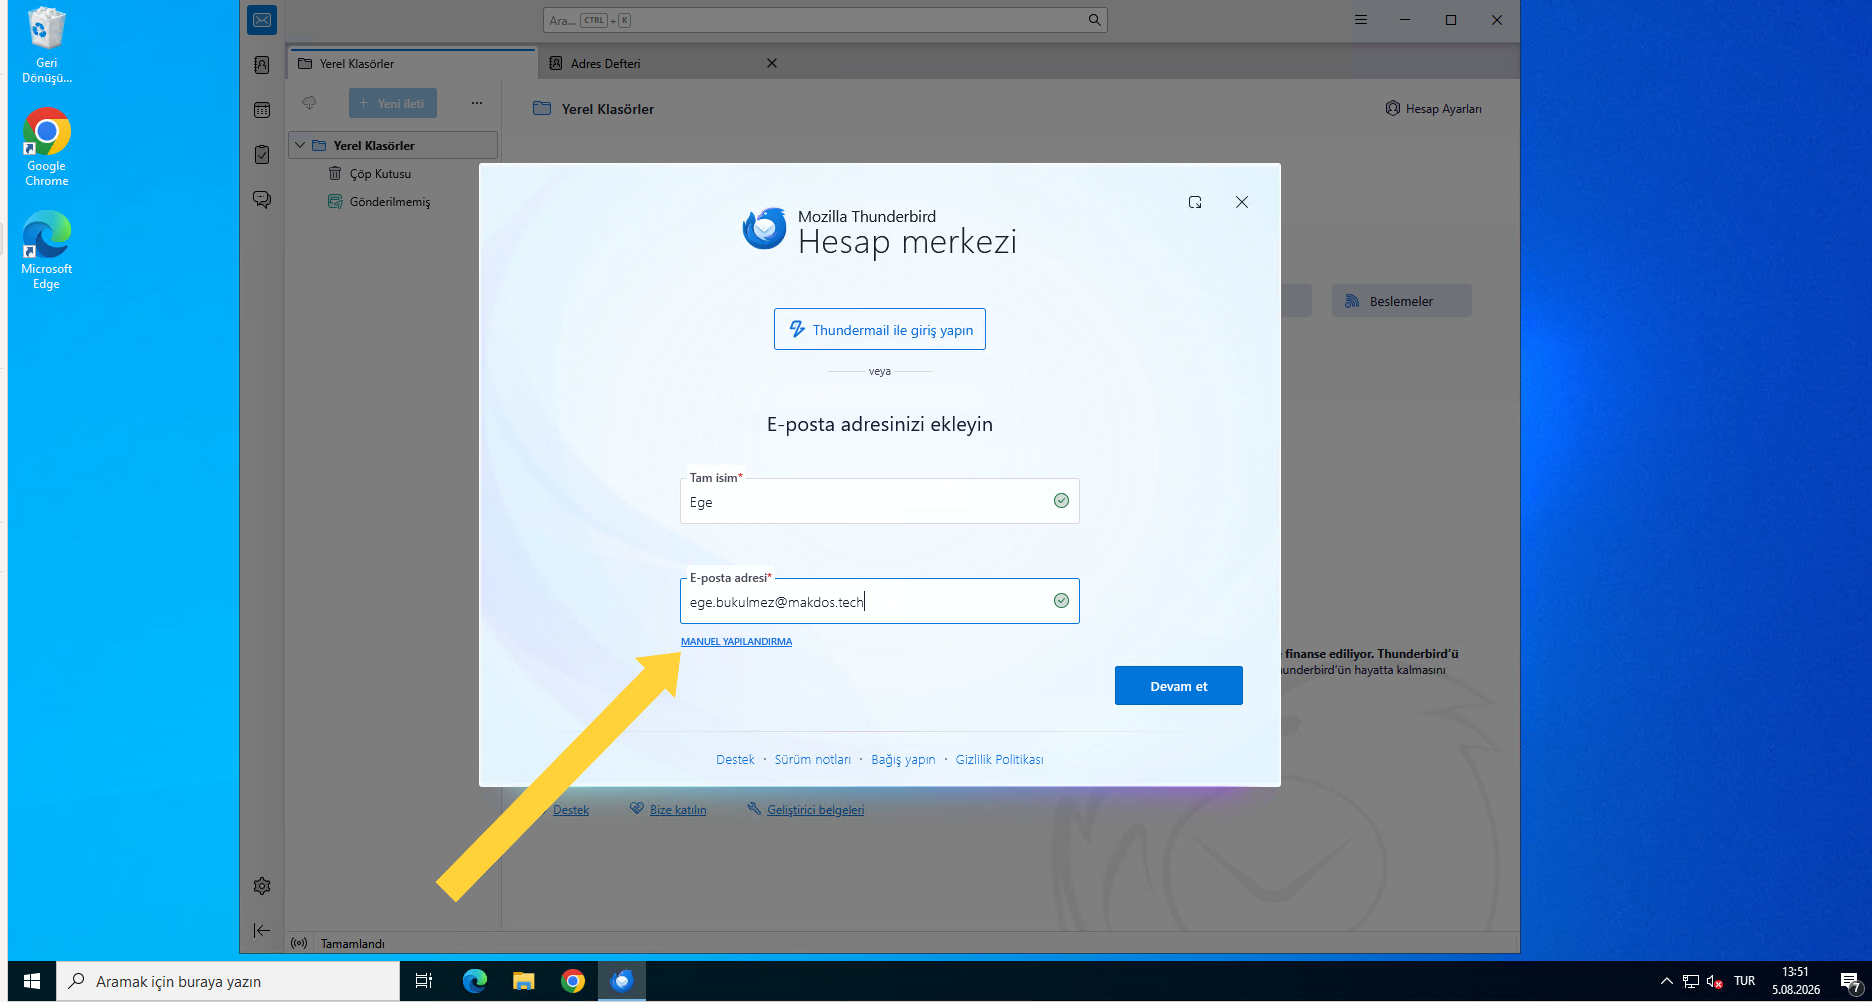Image resolution: width=1872 pixels, height=1002 pixels.
Task: Open Thunderbird app hamburger menu
Action: 1361,20
